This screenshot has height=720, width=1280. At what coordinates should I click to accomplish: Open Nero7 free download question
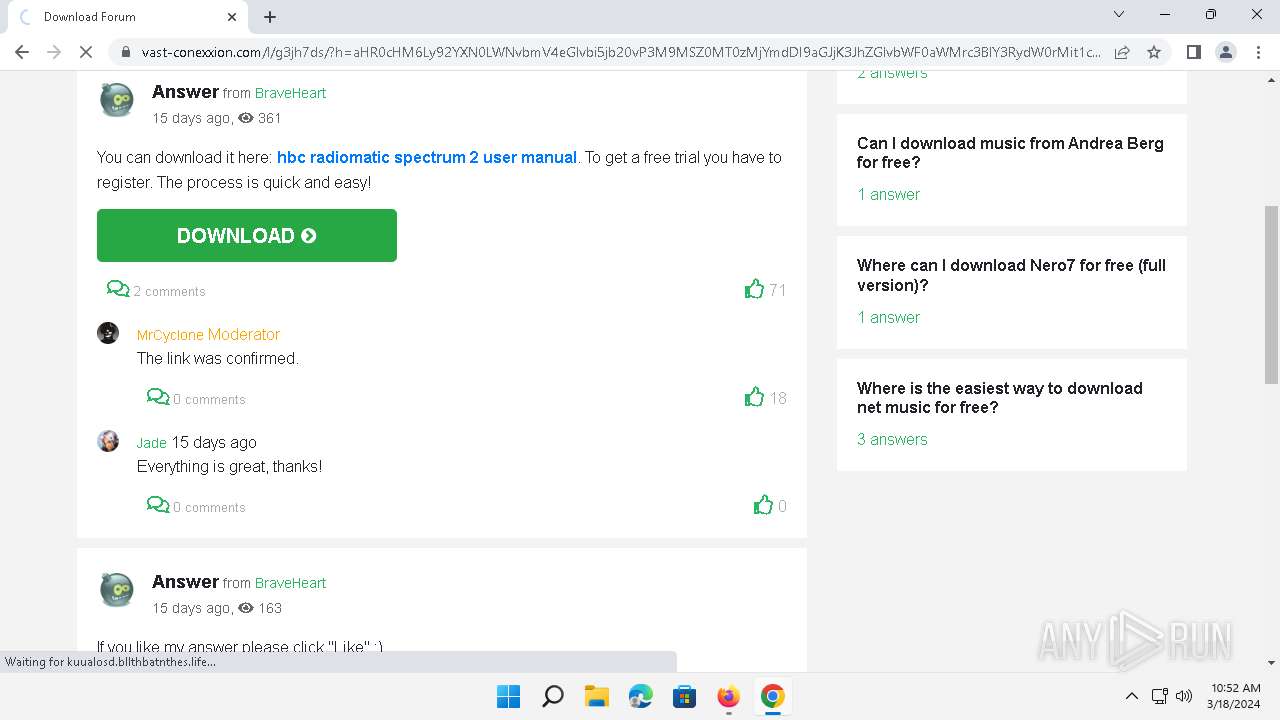(1011, 275)
